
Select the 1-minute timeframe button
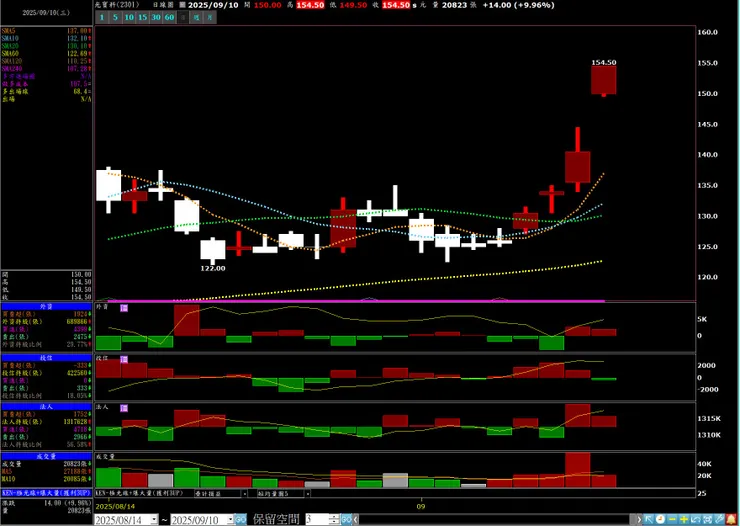(101, 17)
